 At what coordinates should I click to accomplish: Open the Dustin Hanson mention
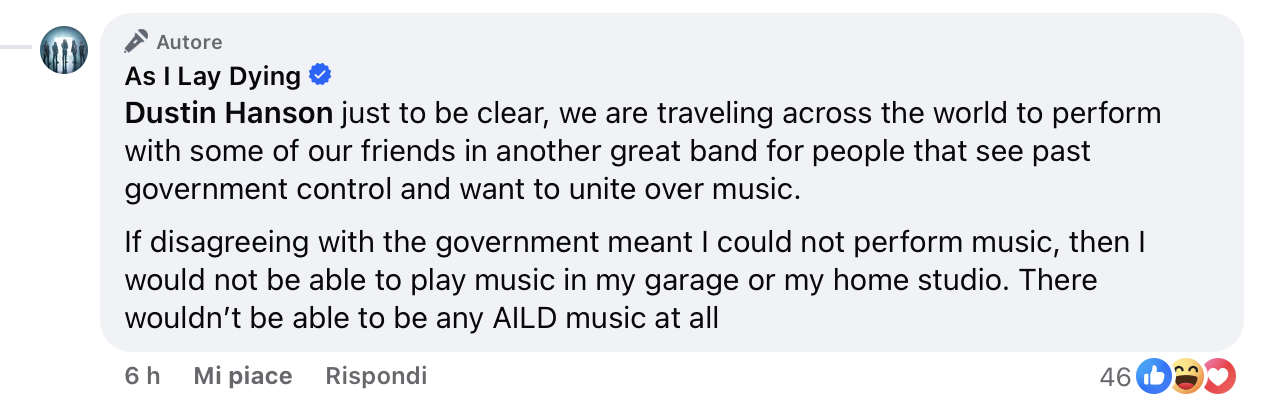click(229, 113)
